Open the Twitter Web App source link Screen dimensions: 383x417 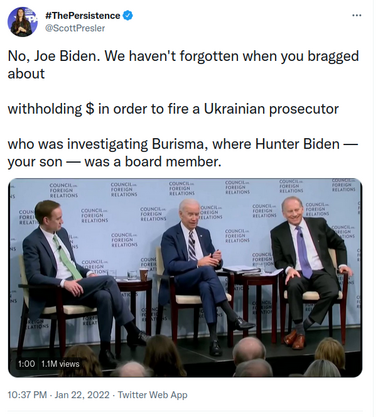[153, 395]
